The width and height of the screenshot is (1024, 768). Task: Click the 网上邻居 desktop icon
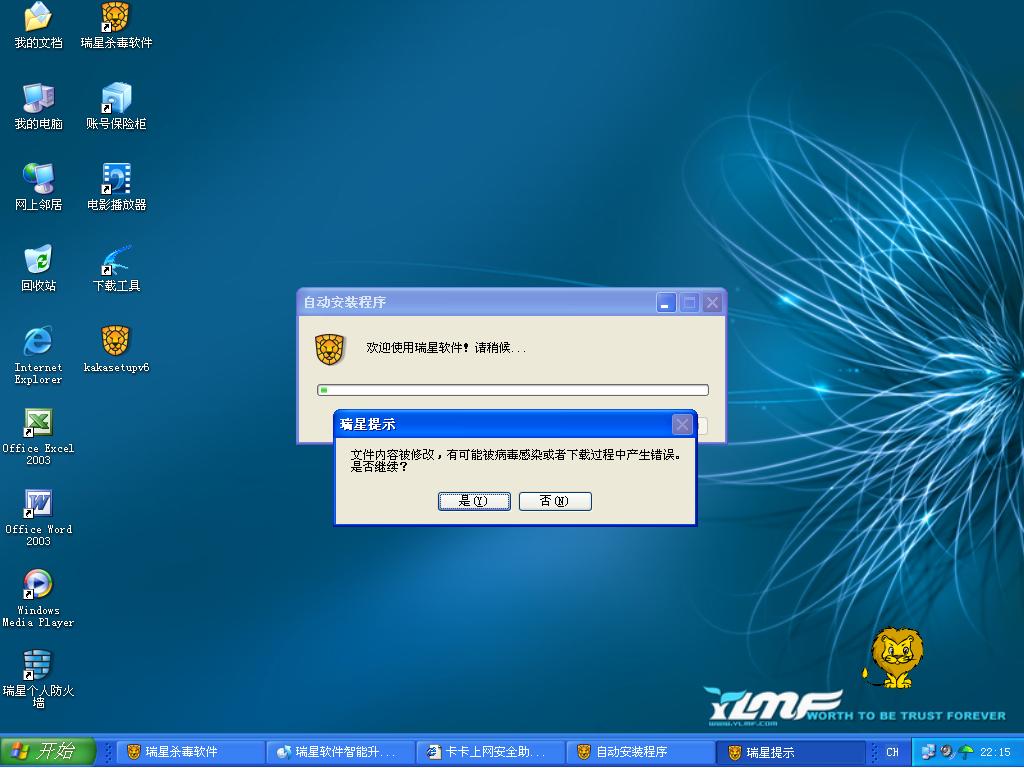point(38,187)
